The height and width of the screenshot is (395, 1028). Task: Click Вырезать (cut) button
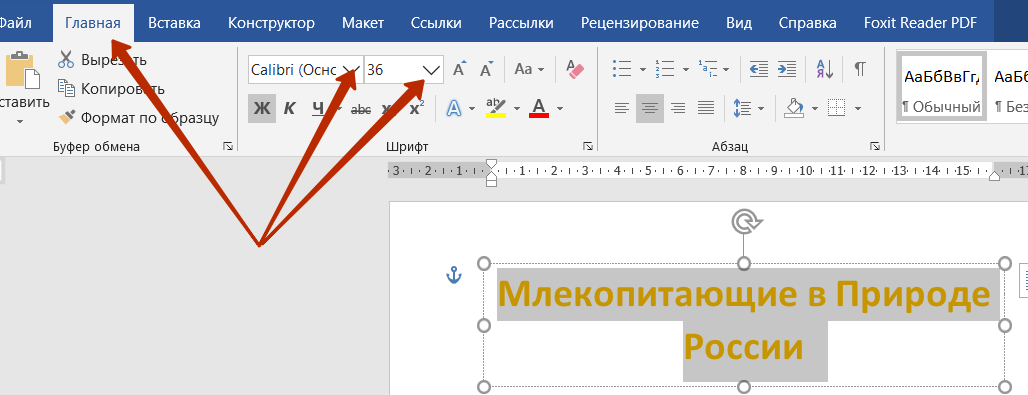click(x=102, y=60)
